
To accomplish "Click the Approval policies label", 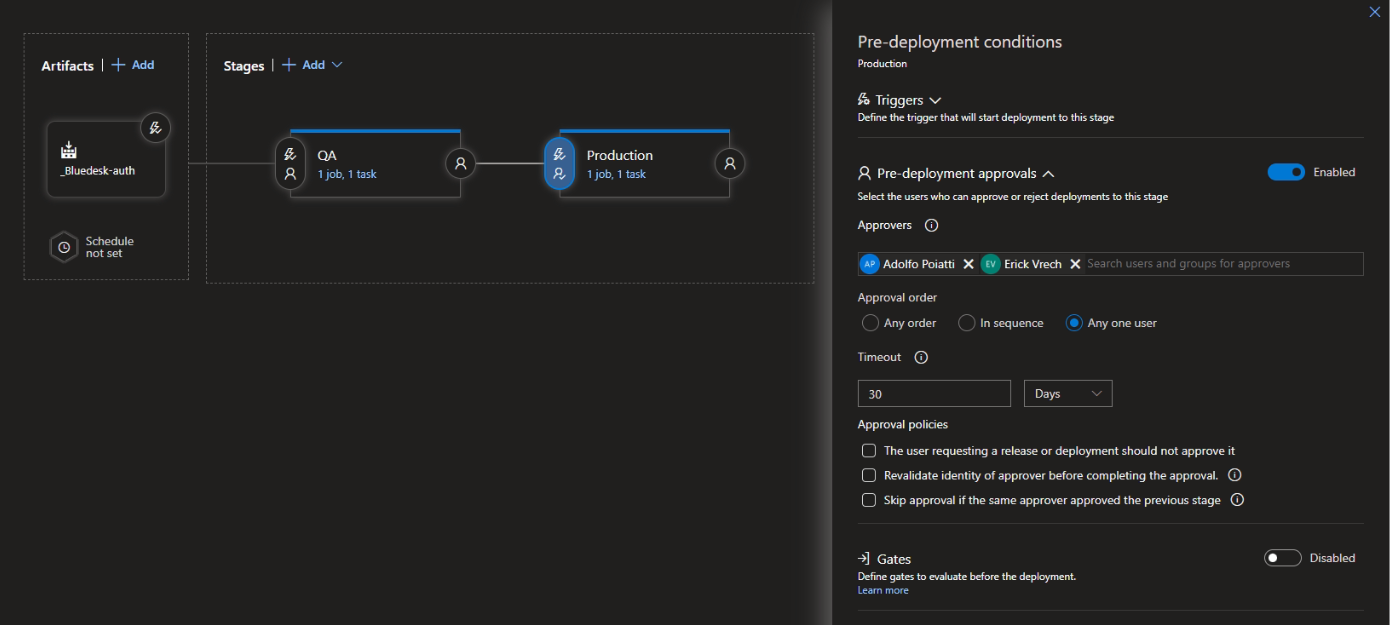I will tap(903, 424).
